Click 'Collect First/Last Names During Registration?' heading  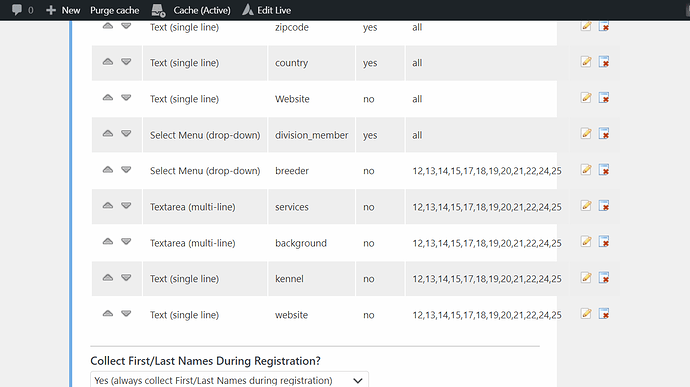click(x=206, y=361)
